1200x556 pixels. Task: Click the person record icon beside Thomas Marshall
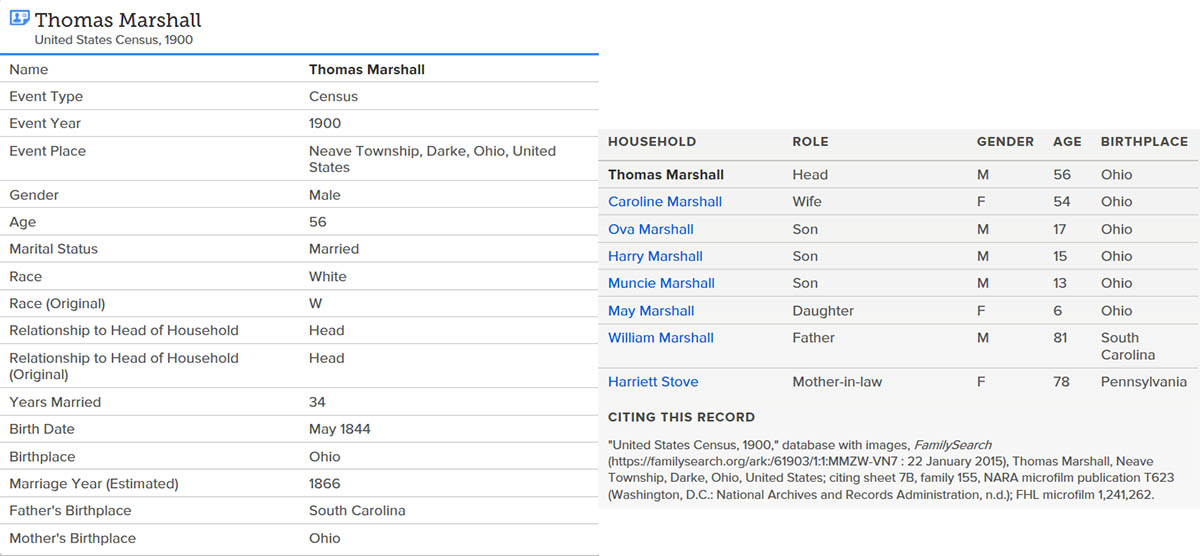tap(19, 18)
